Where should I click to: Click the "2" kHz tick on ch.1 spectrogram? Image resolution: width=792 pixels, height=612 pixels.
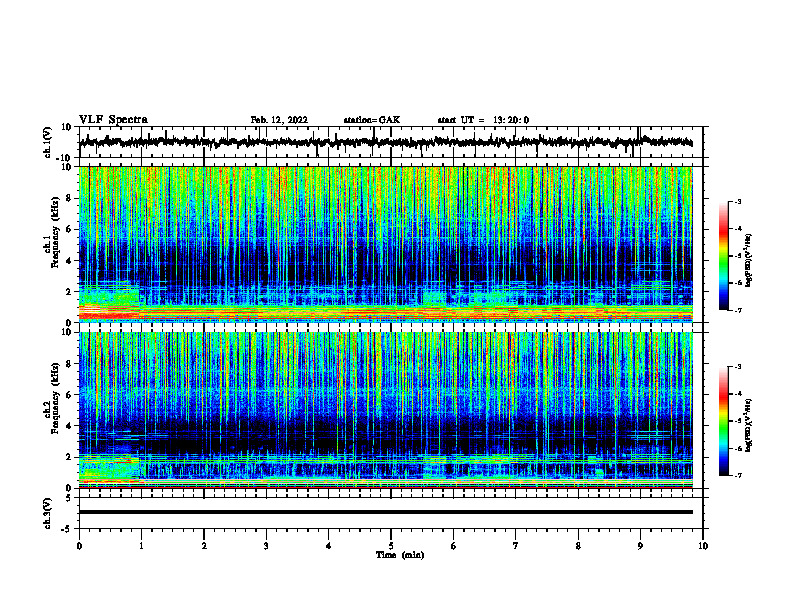[70, 292]
